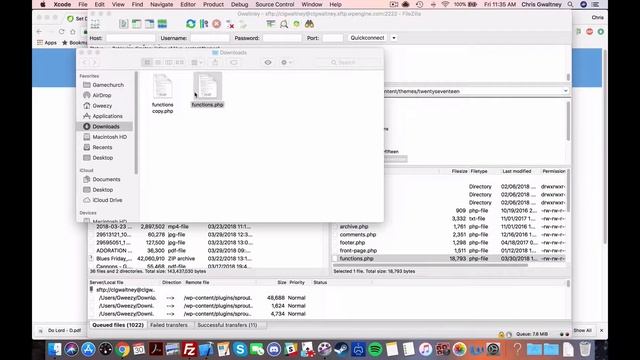
Task: Select iCloud Drive in Finder sidebar
Action: pyautogui.click(x=103, y=200)
